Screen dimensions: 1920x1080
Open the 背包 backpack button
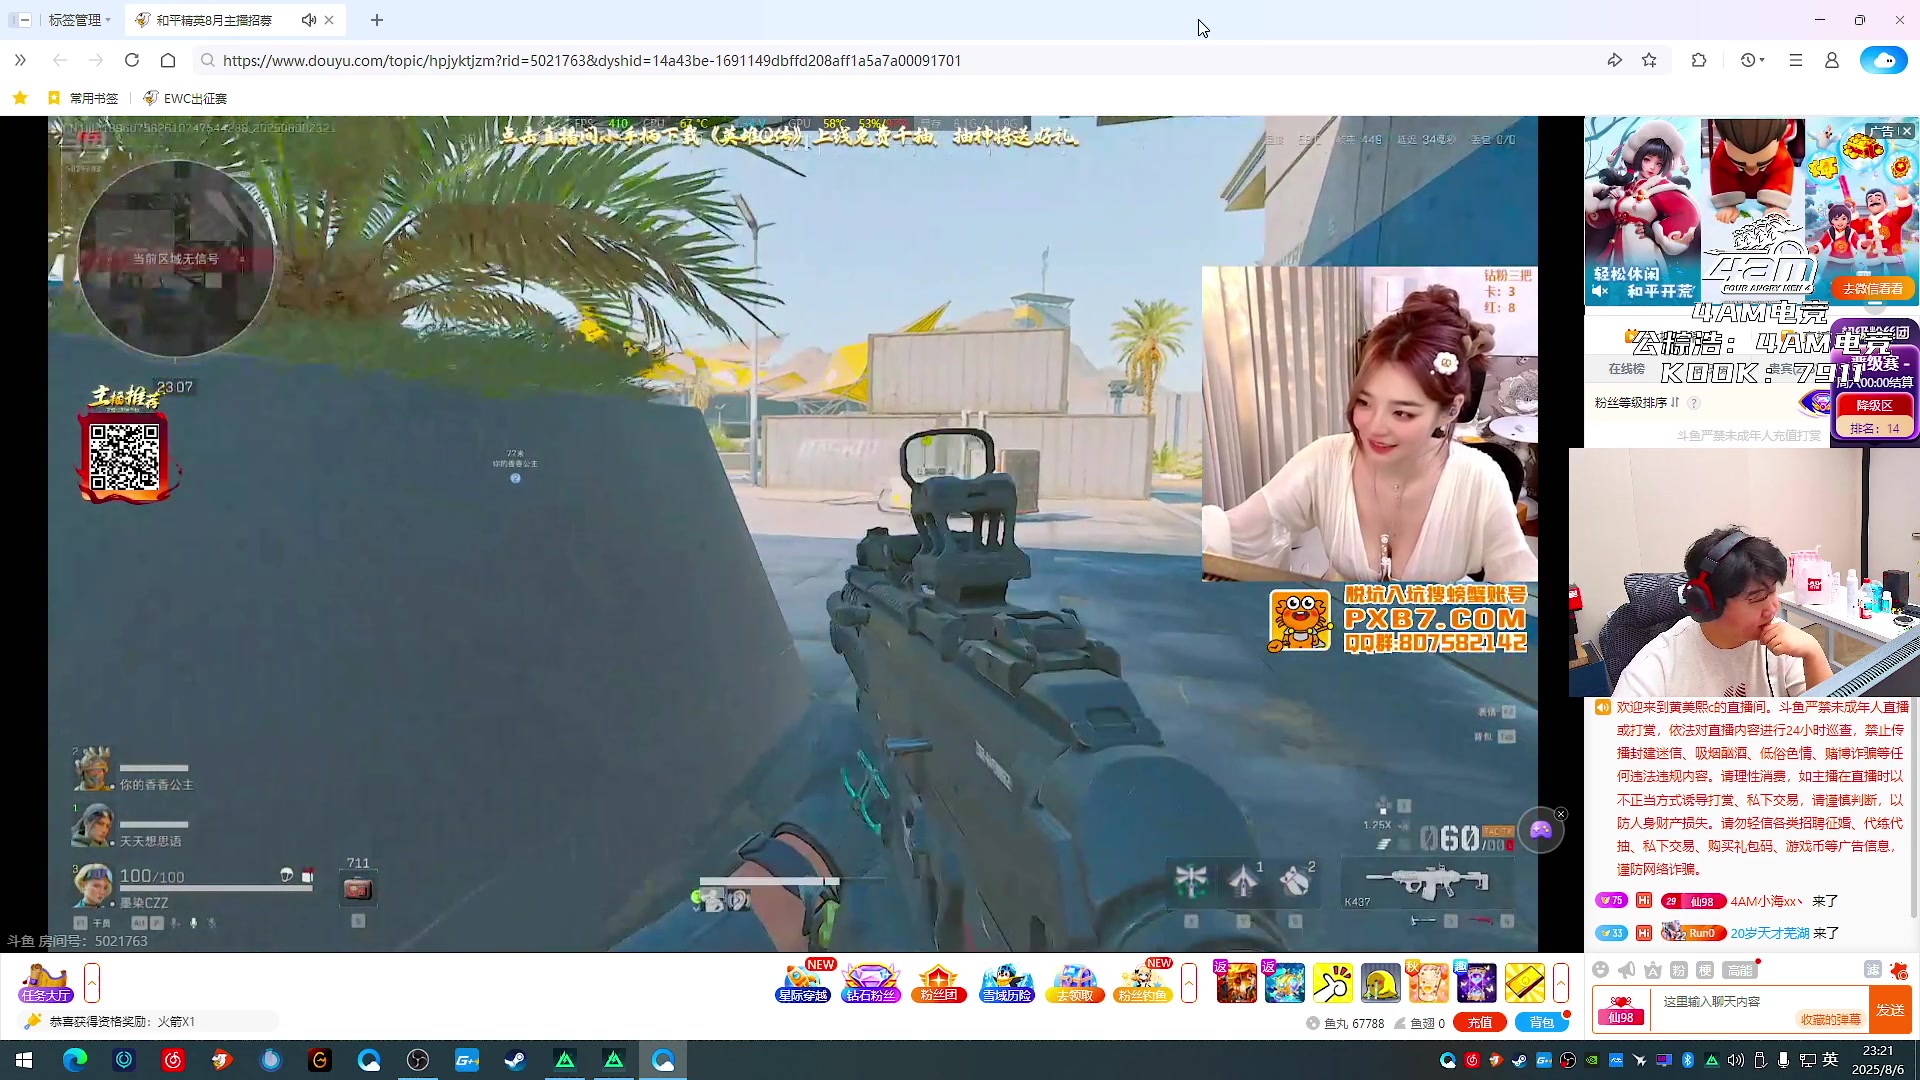pos(1542,1022)
